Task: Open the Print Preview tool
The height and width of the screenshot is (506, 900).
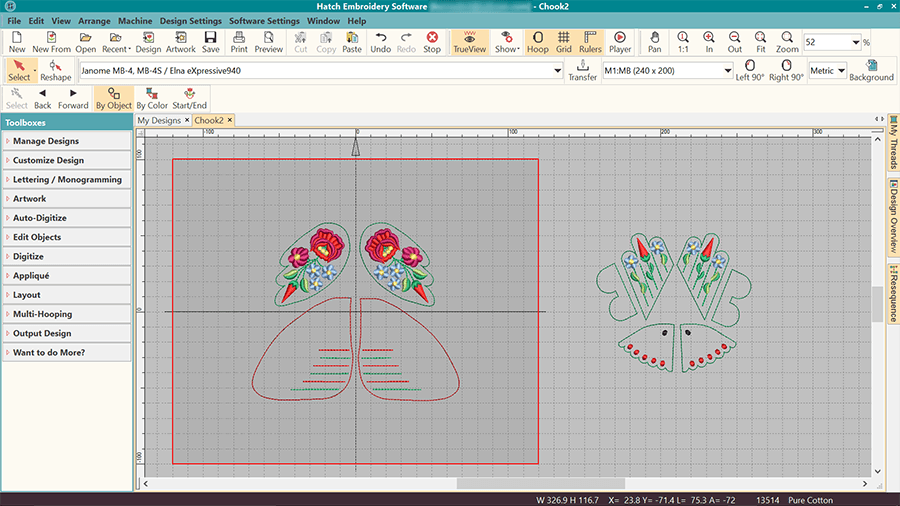Action: coord(268,41)
